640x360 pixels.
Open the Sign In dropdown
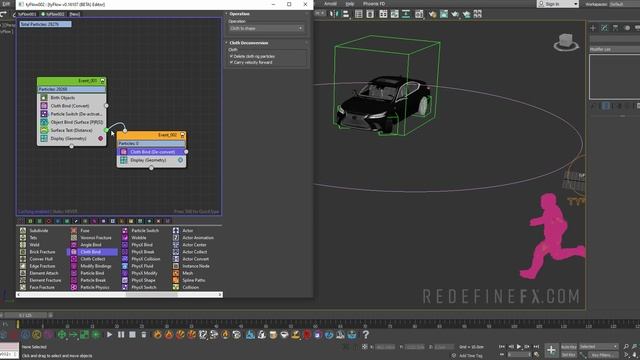558,4
